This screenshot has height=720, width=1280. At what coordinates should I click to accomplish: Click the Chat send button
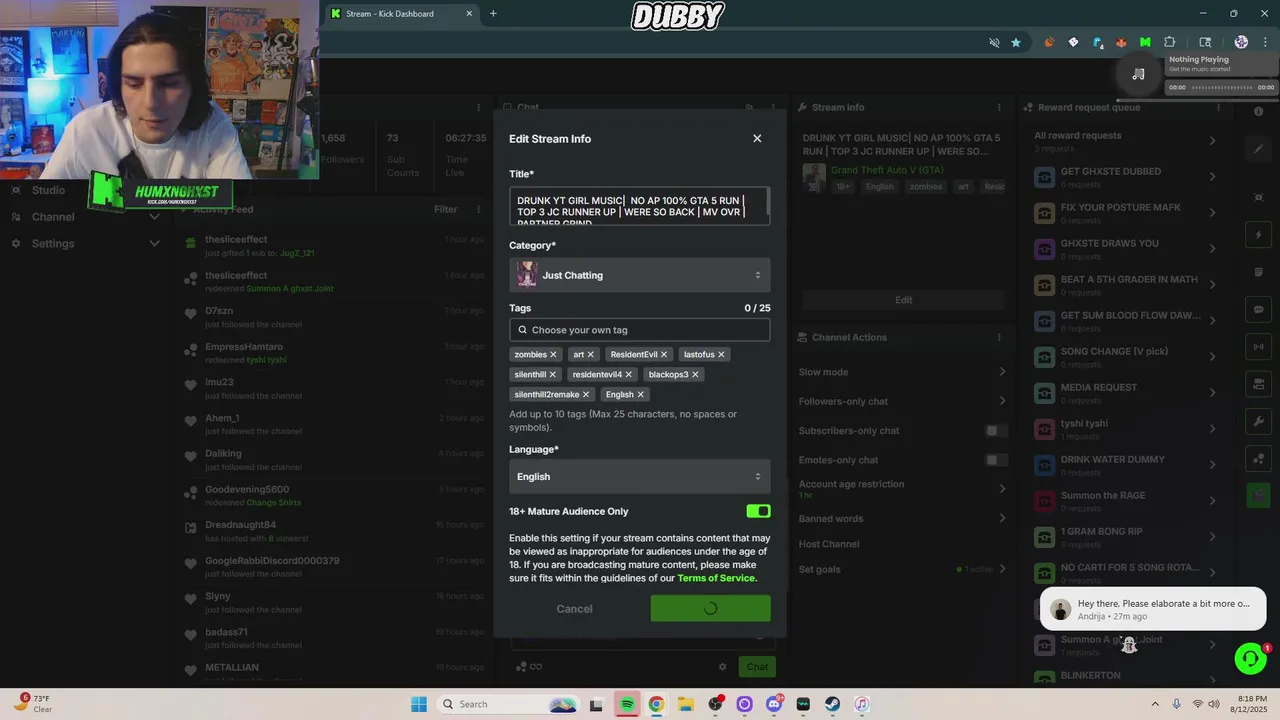pyautogui.click(x=757, y=667)
